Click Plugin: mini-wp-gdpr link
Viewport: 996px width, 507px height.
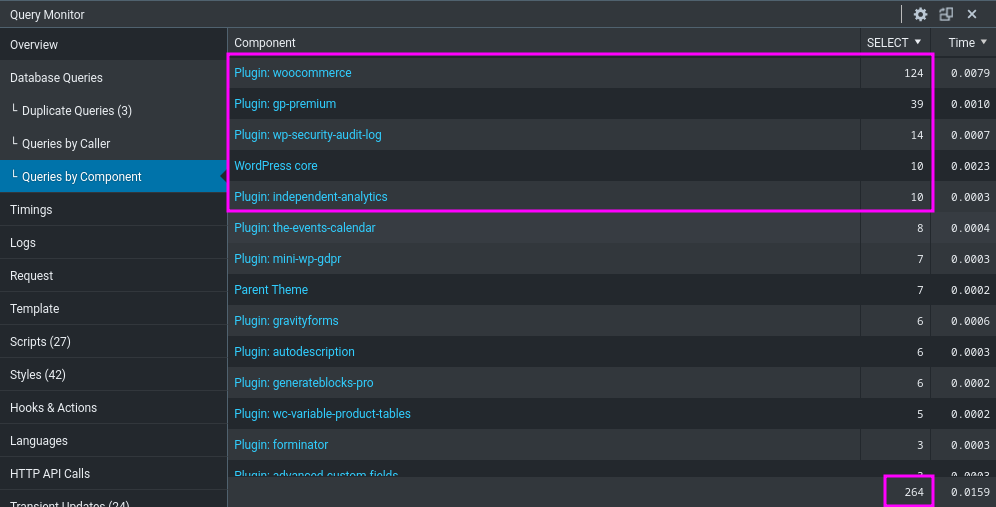[288, 259]
